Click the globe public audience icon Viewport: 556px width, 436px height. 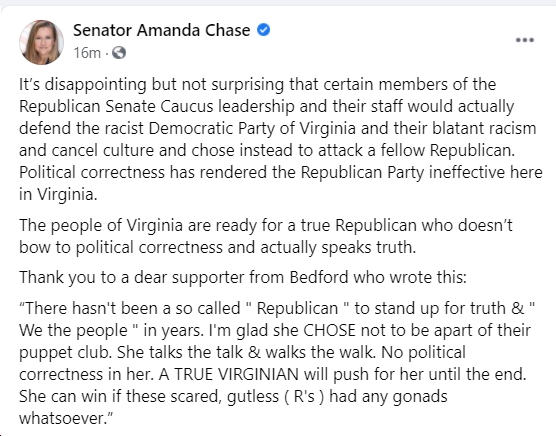pos(119,53)
